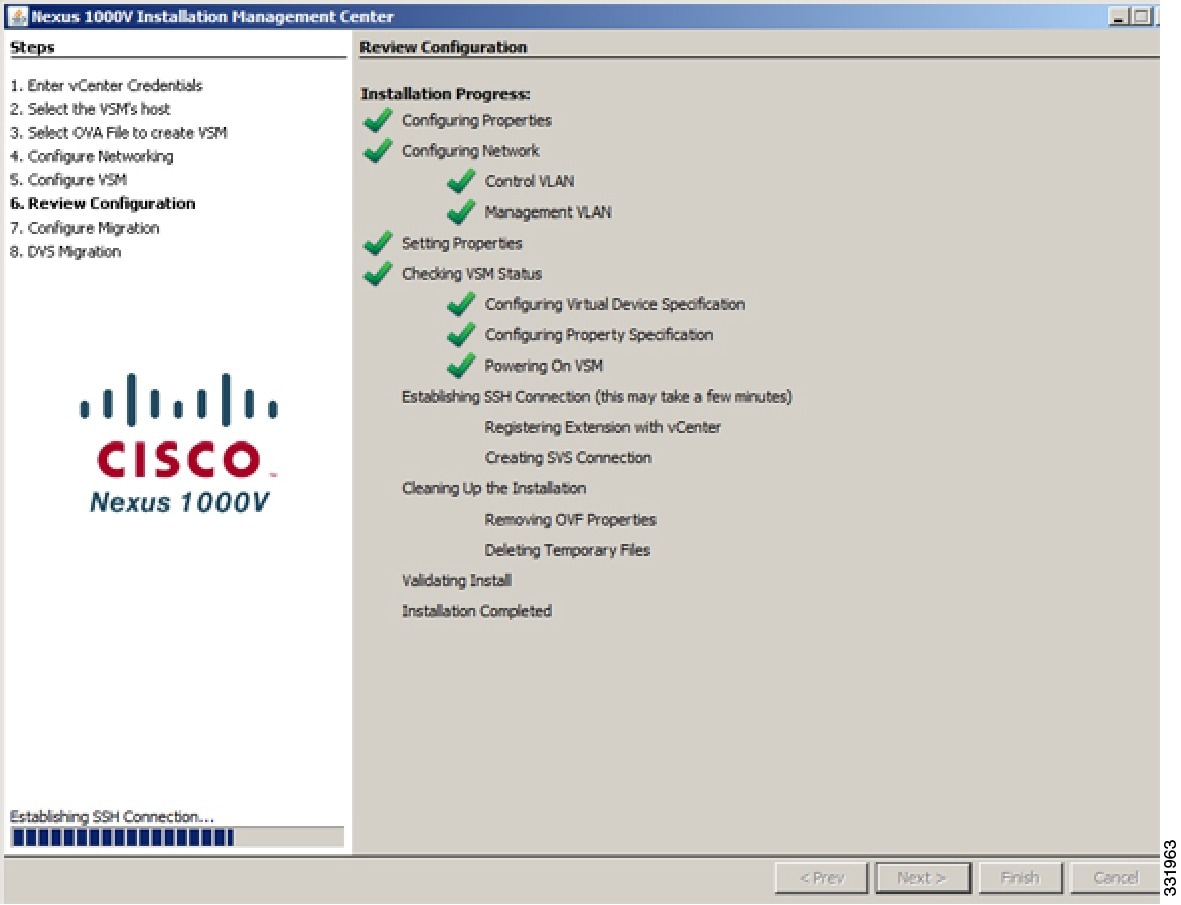Image resolution: width=1181 pixels, height=905 pixels.
Task: Click Registering Extension with vCenter text
Action: (x=603, y=428)
